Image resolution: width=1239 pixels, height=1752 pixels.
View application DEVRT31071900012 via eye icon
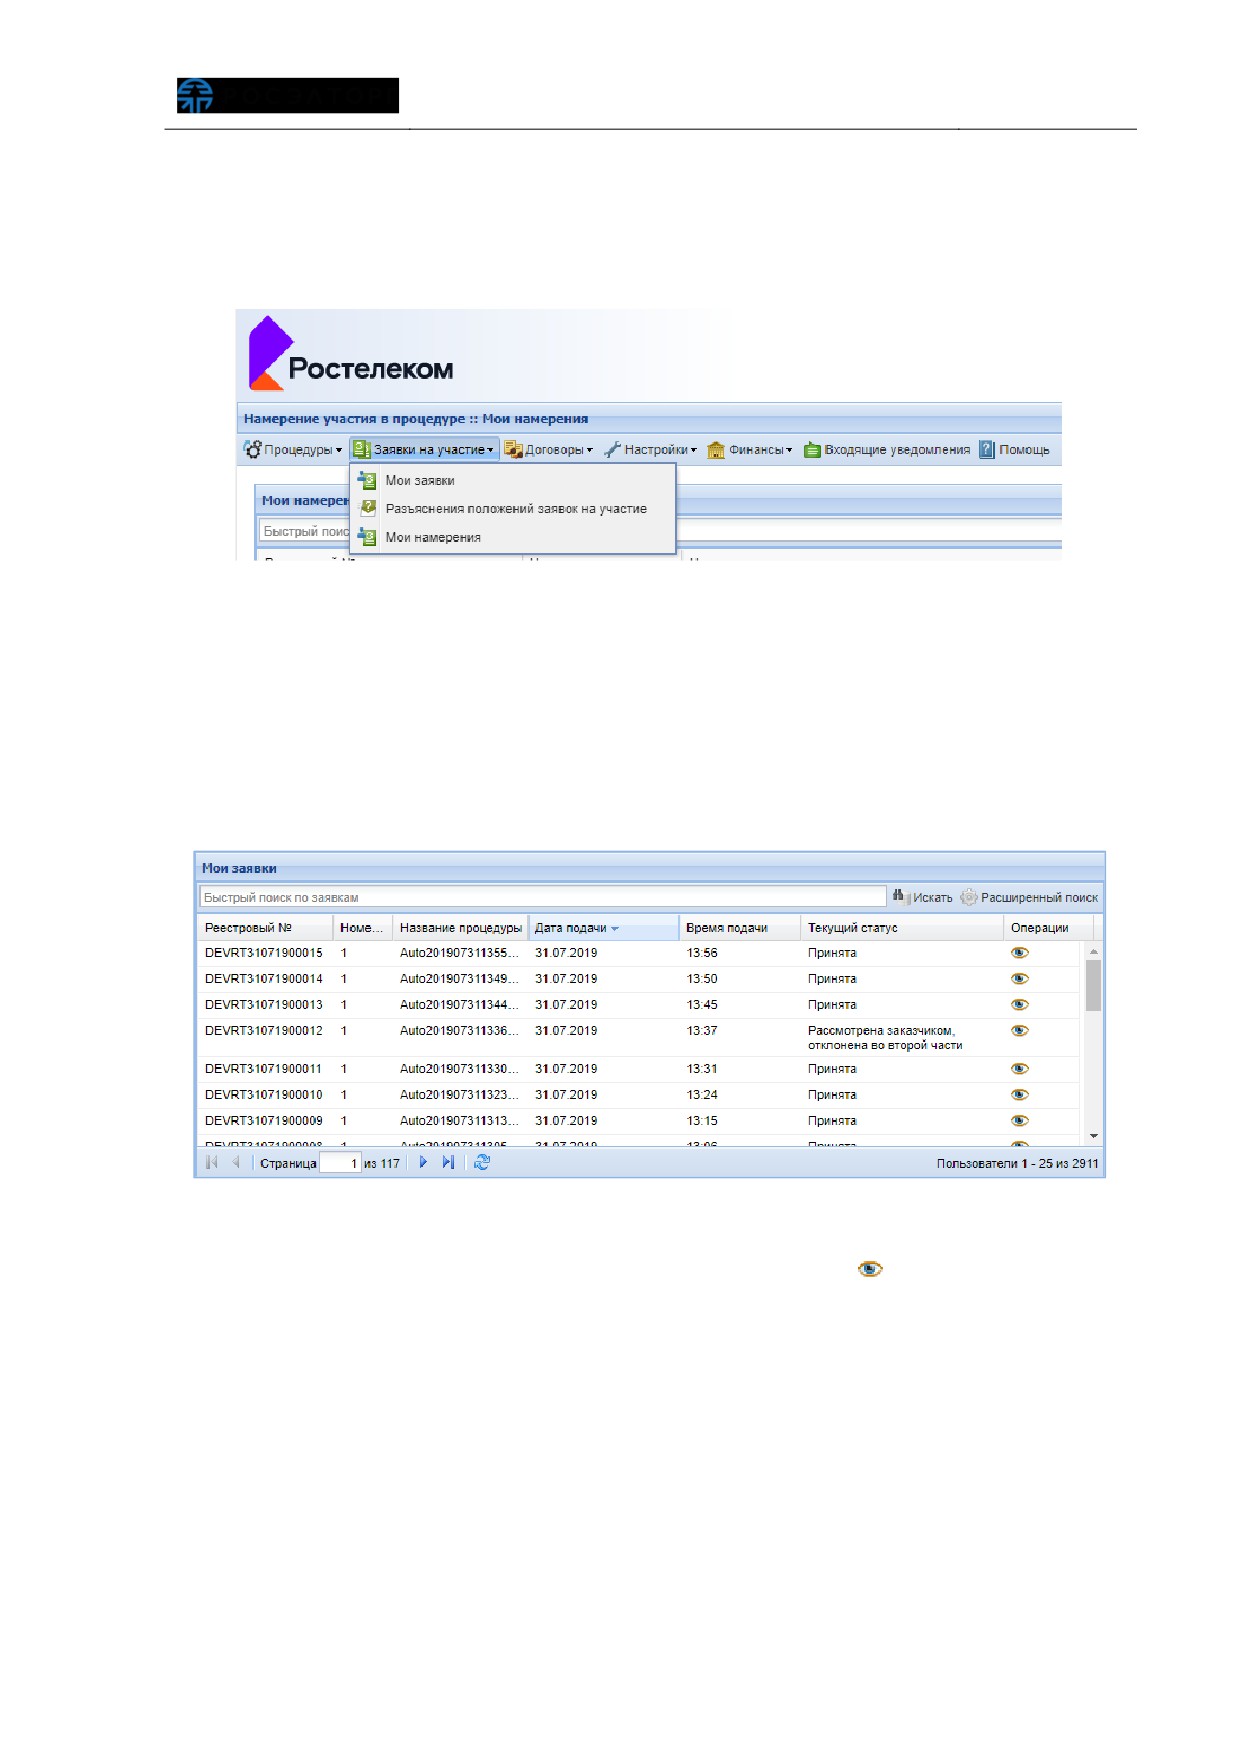click(1020, 1031)
